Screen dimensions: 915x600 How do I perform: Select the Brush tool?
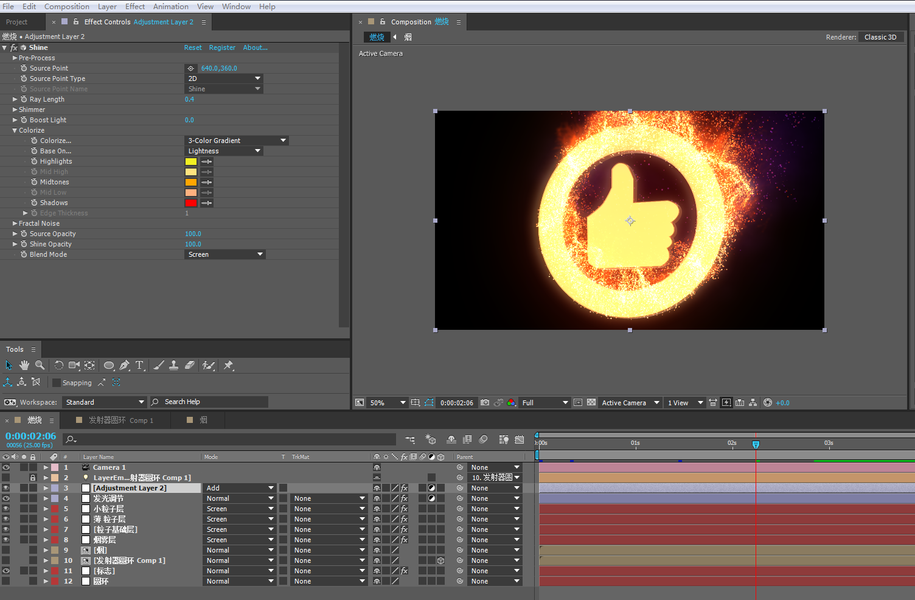[x=159, y=365]
